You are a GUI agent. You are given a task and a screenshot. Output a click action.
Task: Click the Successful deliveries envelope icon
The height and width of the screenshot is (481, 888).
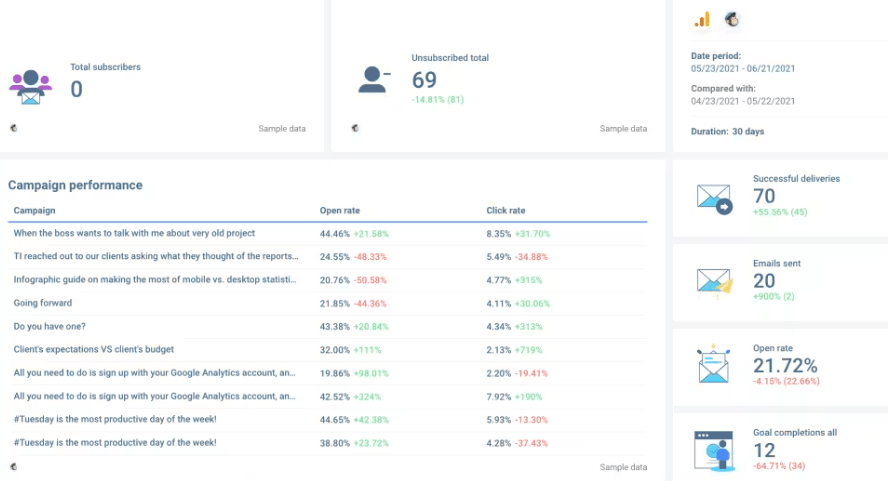pyautogui.click(x=714, y=199)
